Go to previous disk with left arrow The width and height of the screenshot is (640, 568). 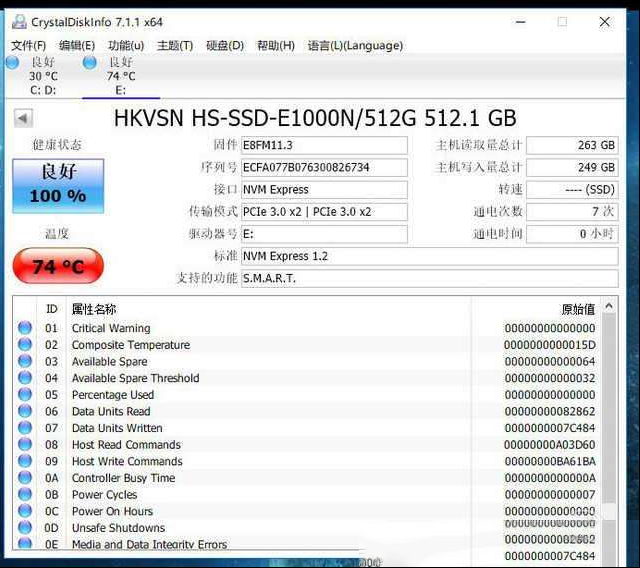23,119
